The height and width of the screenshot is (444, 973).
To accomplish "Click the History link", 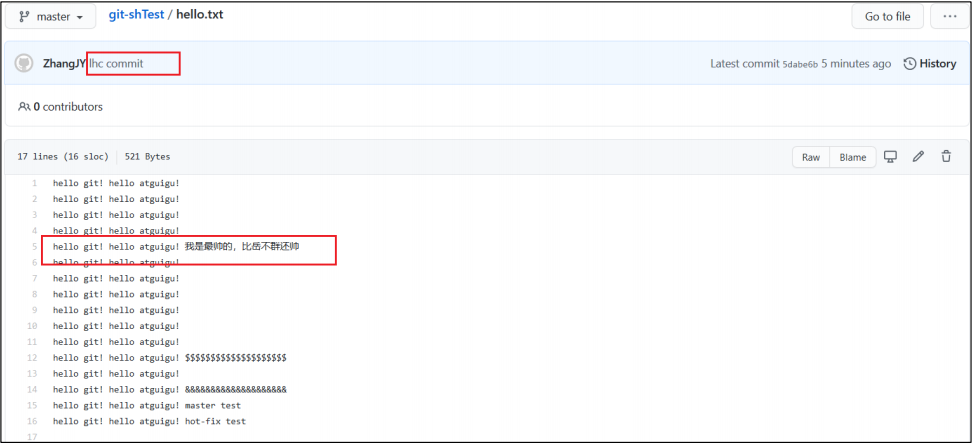I will [x=938, y=63].
